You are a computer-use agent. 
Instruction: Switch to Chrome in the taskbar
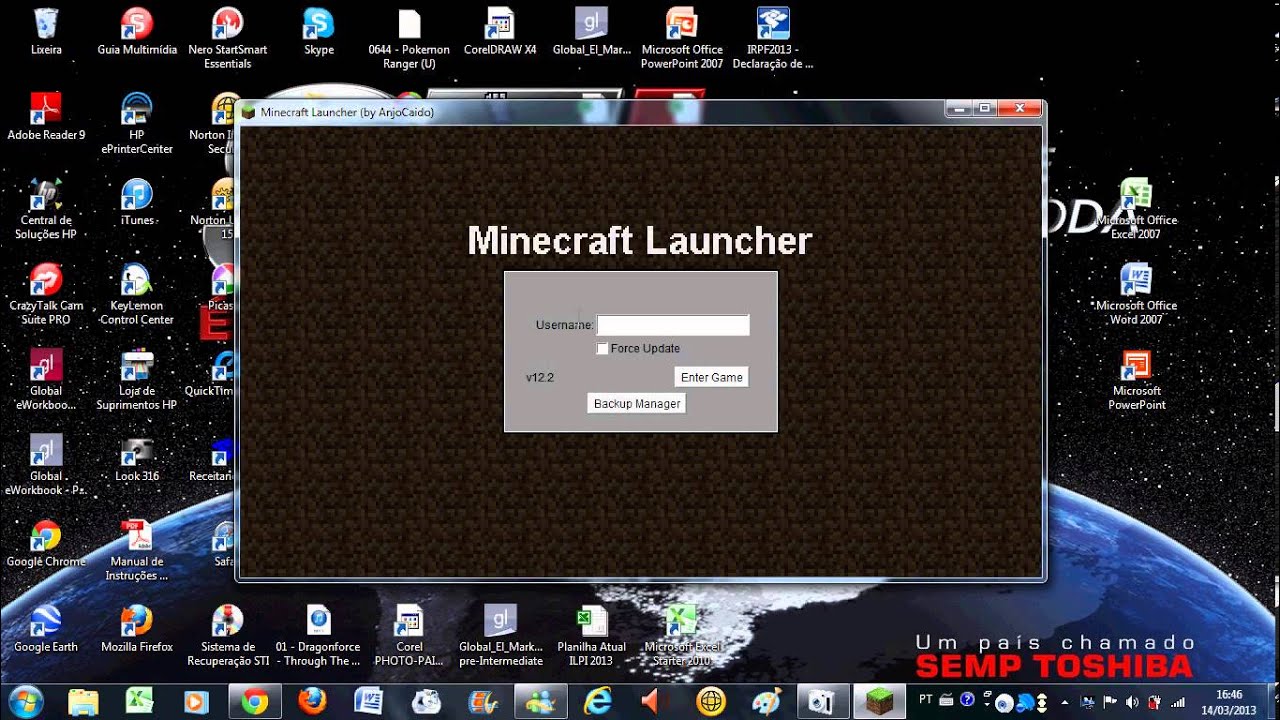(x=255, y=701)
